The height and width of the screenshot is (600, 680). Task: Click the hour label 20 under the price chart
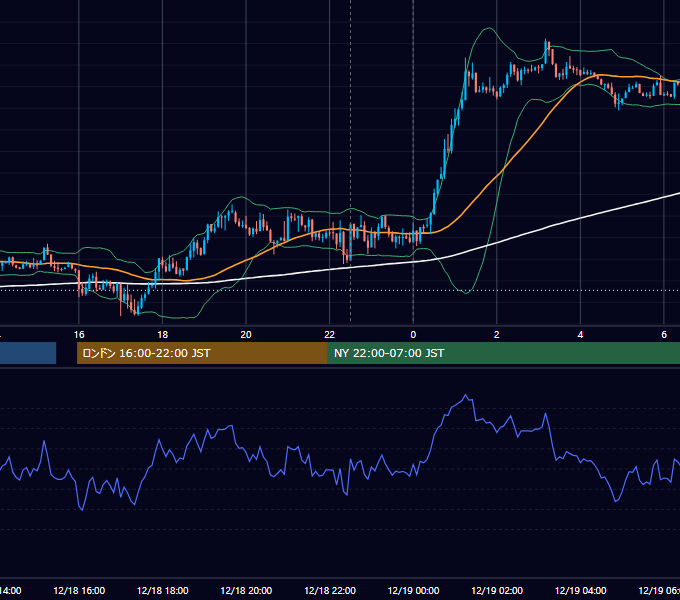pyautogui.click(x=246, y=335)
